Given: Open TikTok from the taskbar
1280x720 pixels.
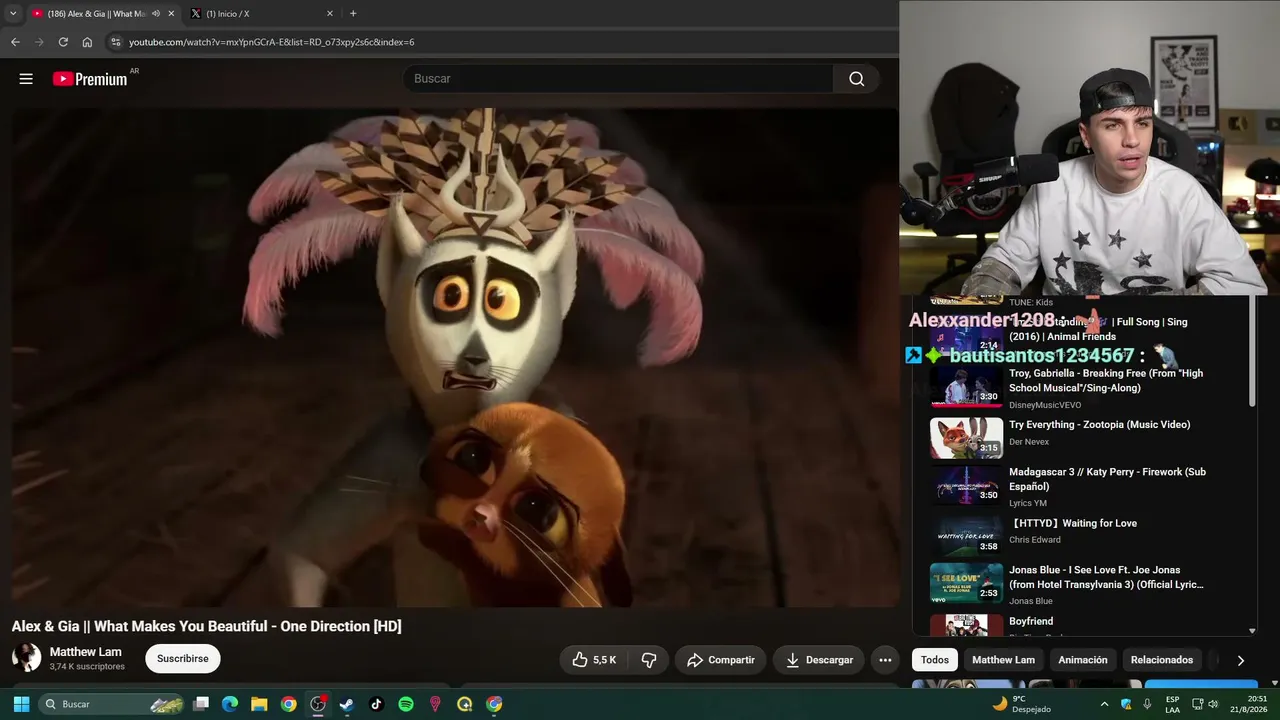Looking at the screenshot, I should tap(376, 704).
